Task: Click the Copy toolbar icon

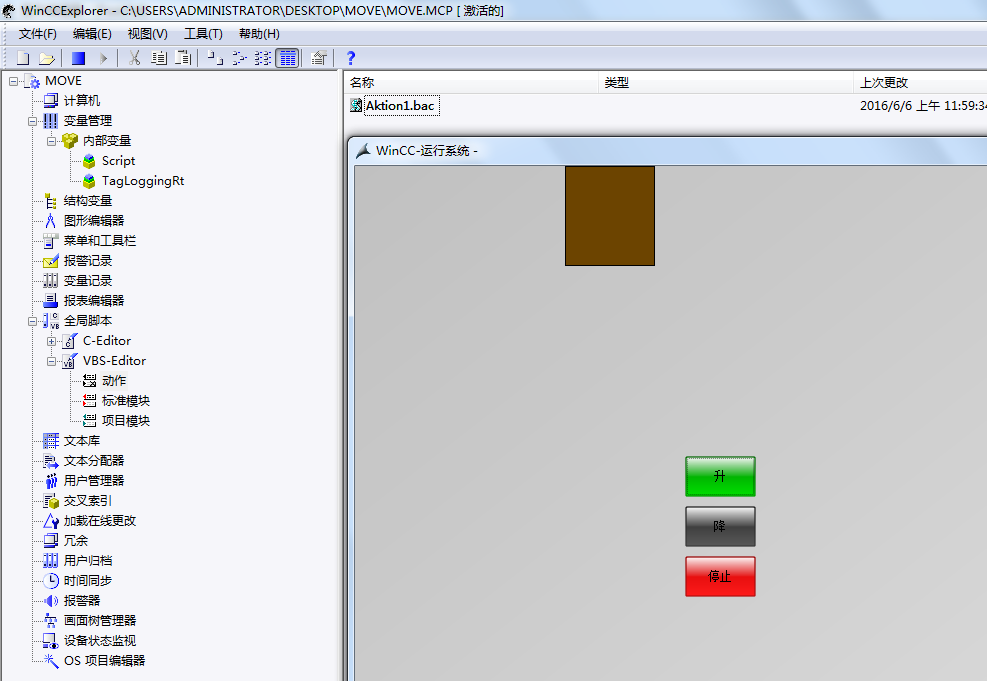Action: tap(159, 58)
